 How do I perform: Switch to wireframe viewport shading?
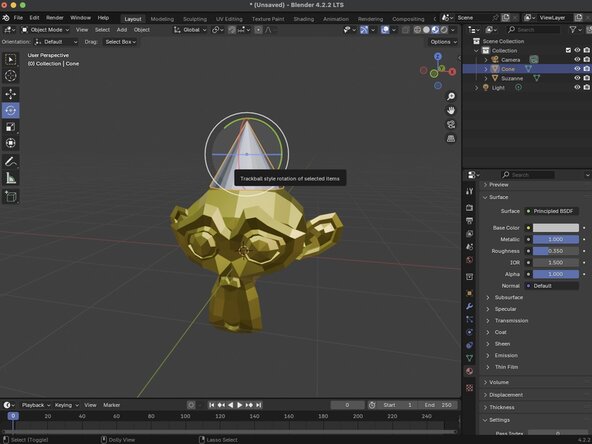click(417, 30)
